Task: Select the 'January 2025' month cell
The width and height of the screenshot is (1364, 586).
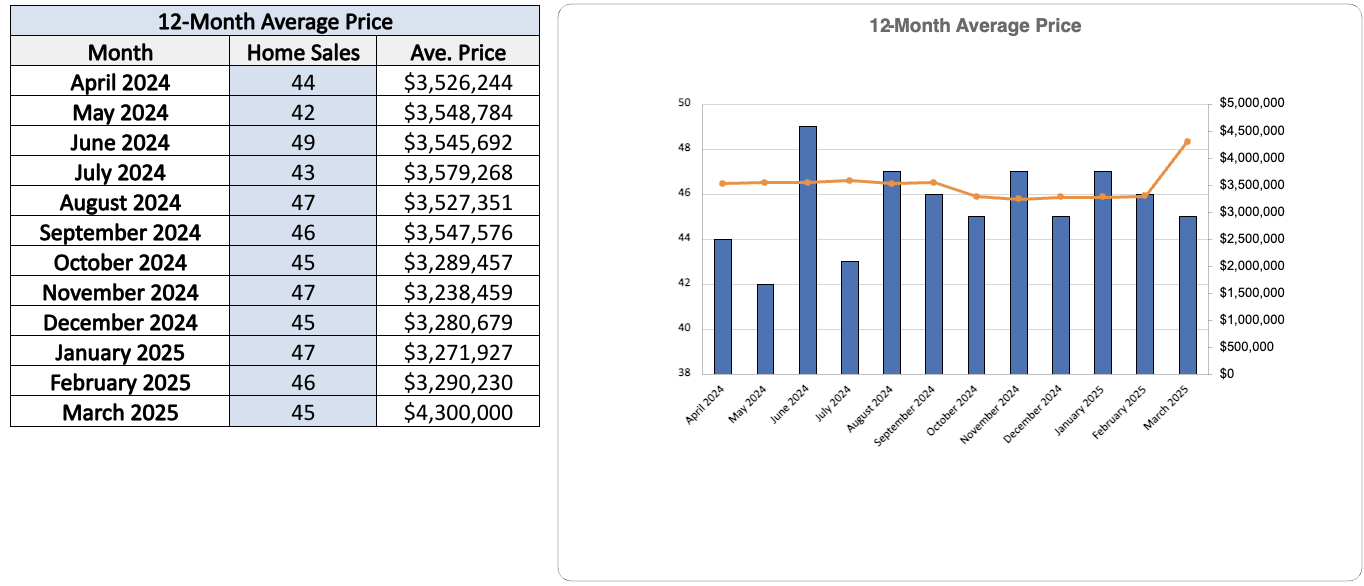Action: point(120,352)
